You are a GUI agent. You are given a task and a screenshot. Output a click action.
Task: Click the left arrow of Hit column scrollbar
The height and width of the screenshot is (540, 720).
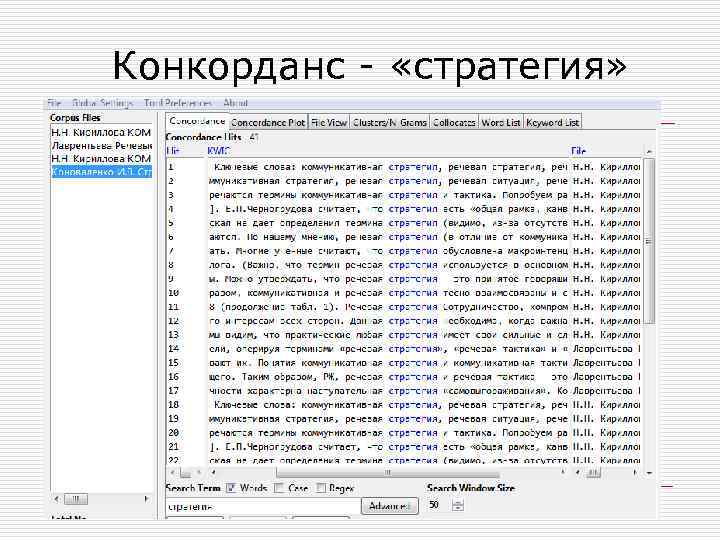[x=173, y=472]
